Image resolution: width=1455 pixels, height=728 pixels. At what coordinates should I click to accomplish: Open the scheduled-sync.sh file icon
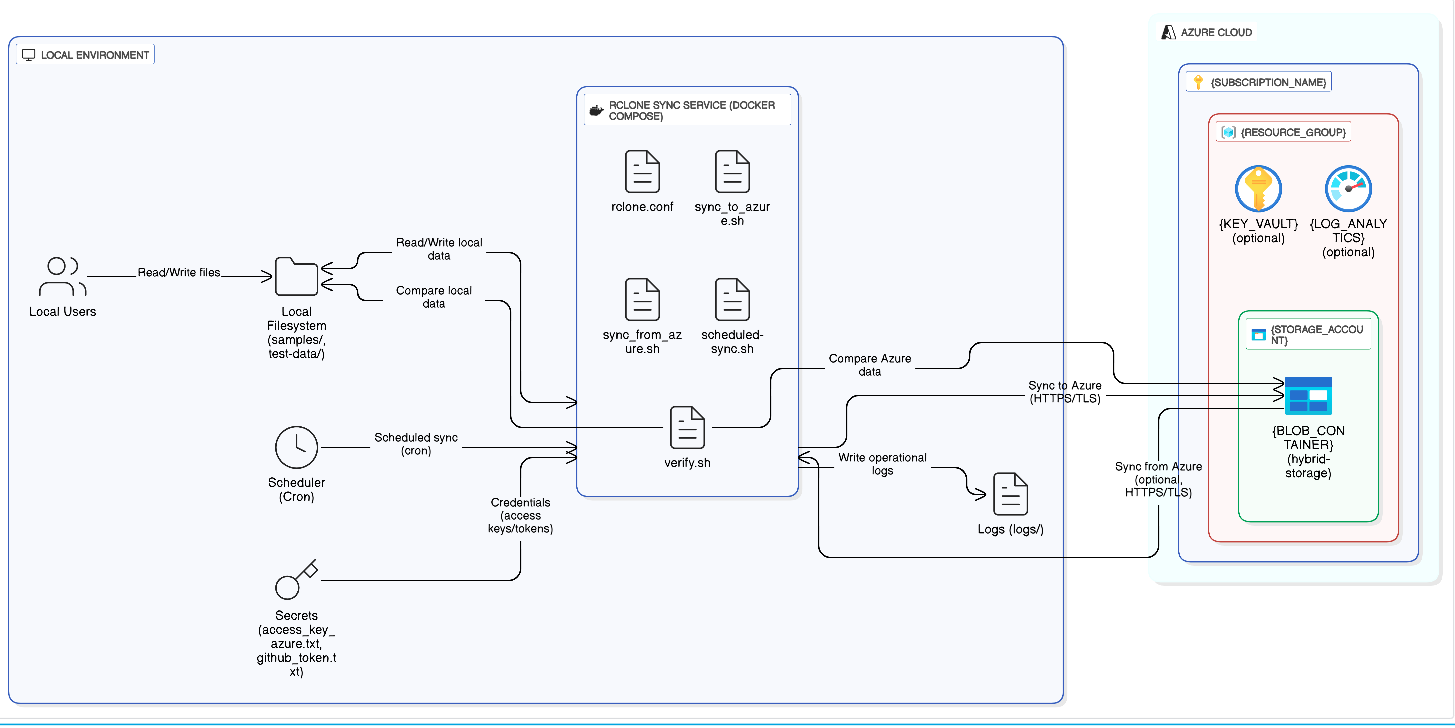pos(733,300)
